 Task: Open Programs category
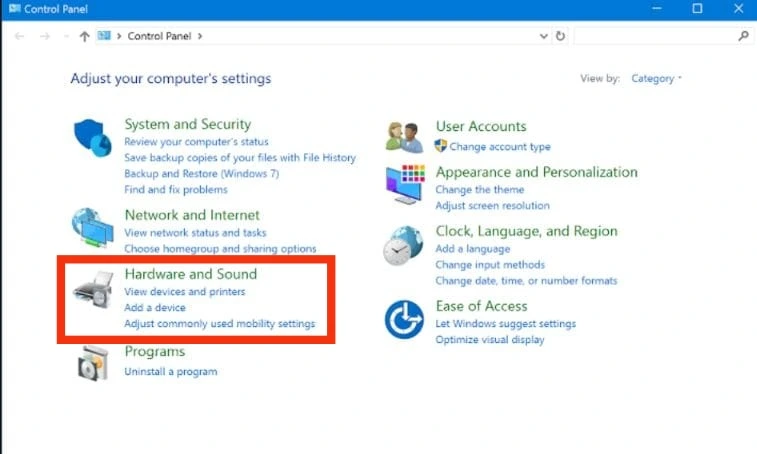tap(154, 352)
